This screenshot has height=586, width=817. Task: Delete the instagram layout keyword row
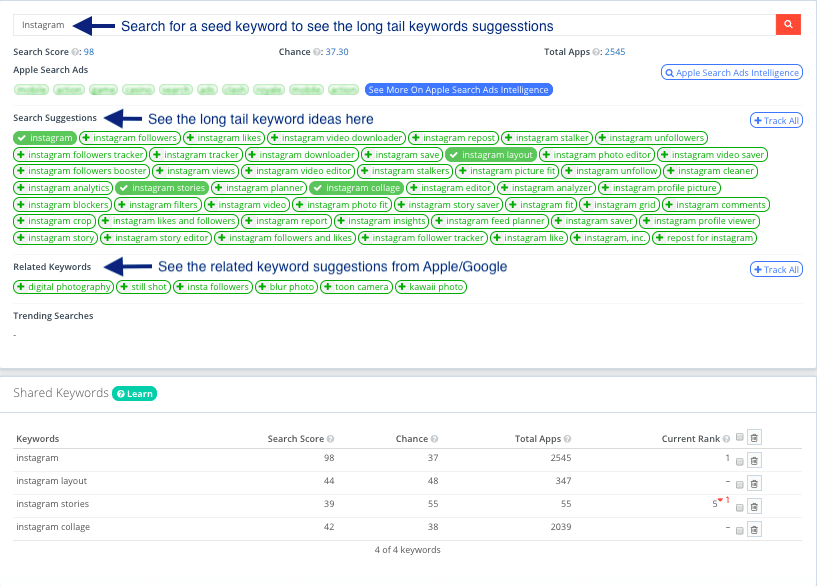tap(754, 483)
